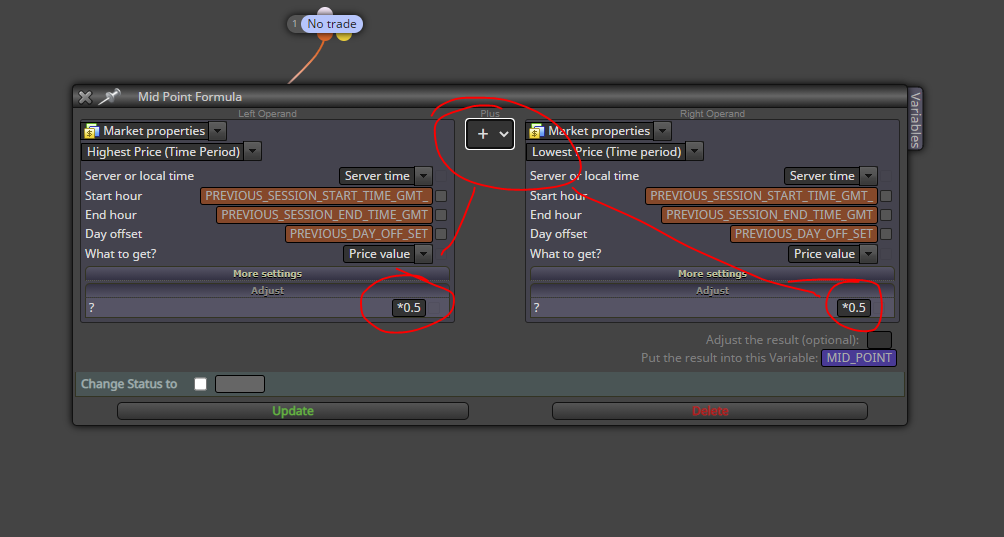Expand the Lowest Price (Time period) dropdown
Screen dimensions: 1004x537
(695, 152)
